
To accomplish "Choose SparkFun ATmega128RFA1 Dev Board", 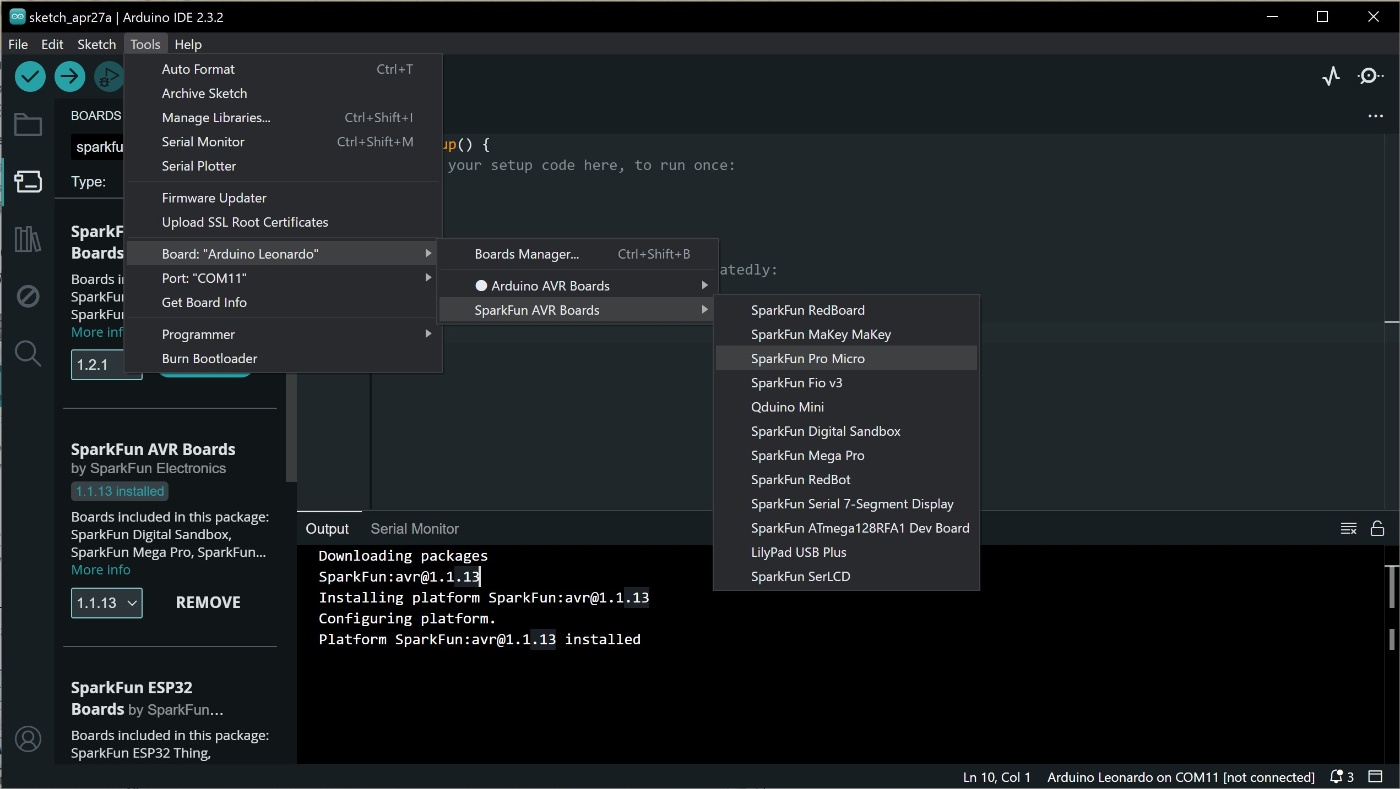I will 846,528.
